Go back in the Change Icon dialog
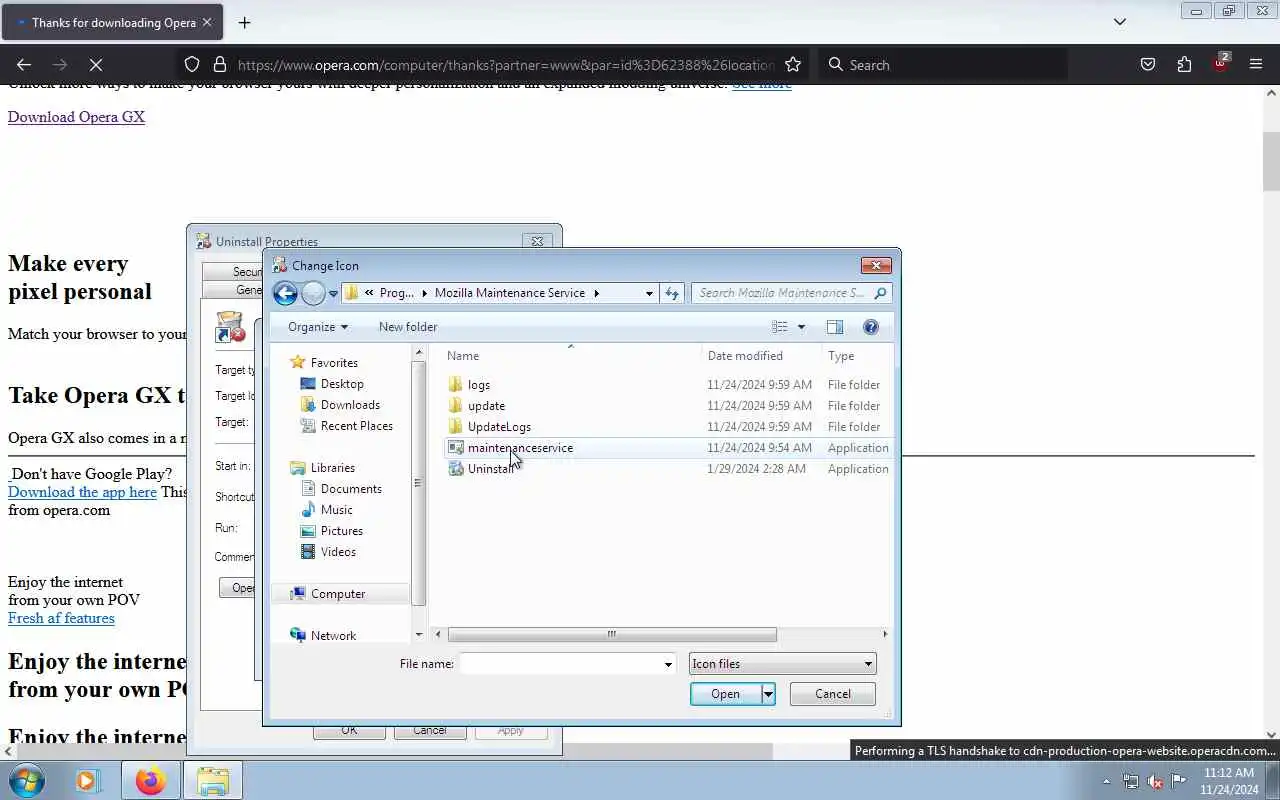1280x800 pixels. click(x=285, y=293)
